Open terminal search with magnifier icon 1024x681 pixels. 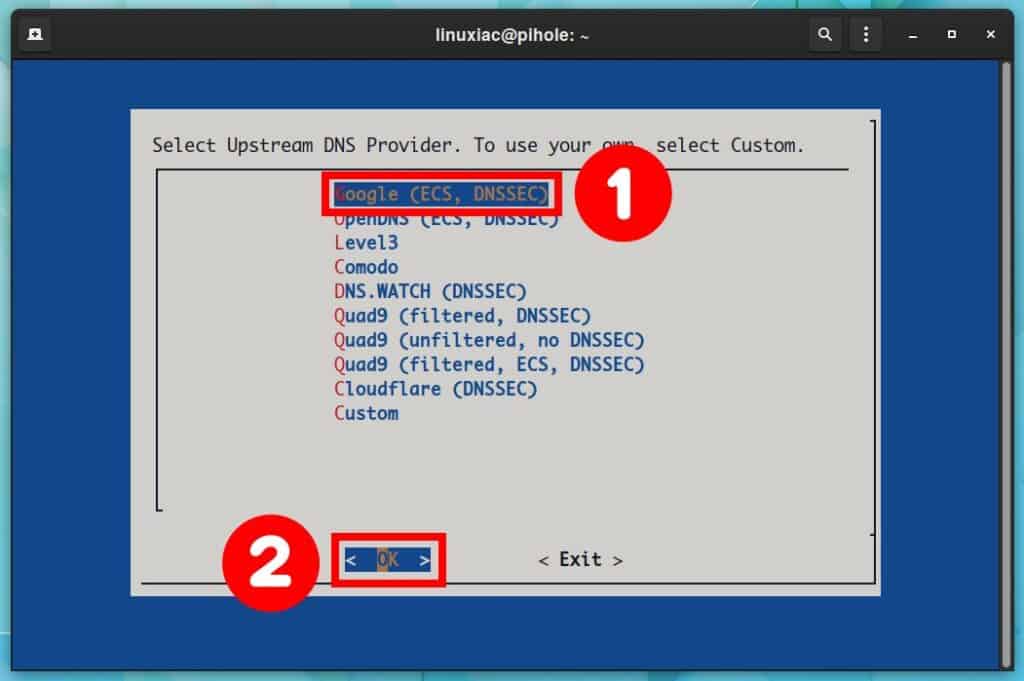click(825, 34)
